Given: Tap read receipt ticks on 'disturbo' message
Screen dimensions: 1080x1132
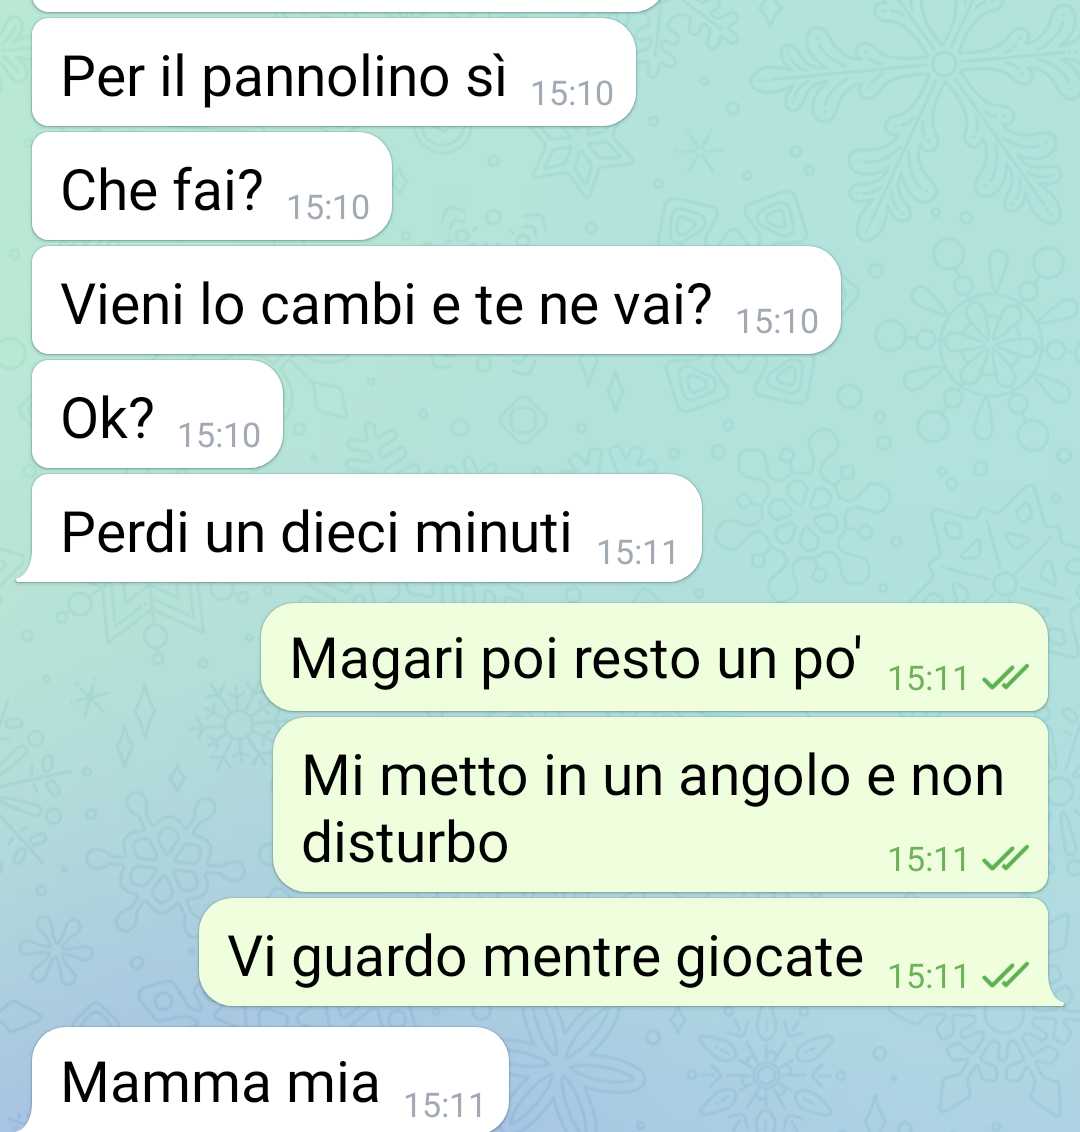Looking at the screenshot, I should (x=1006, y=859).
